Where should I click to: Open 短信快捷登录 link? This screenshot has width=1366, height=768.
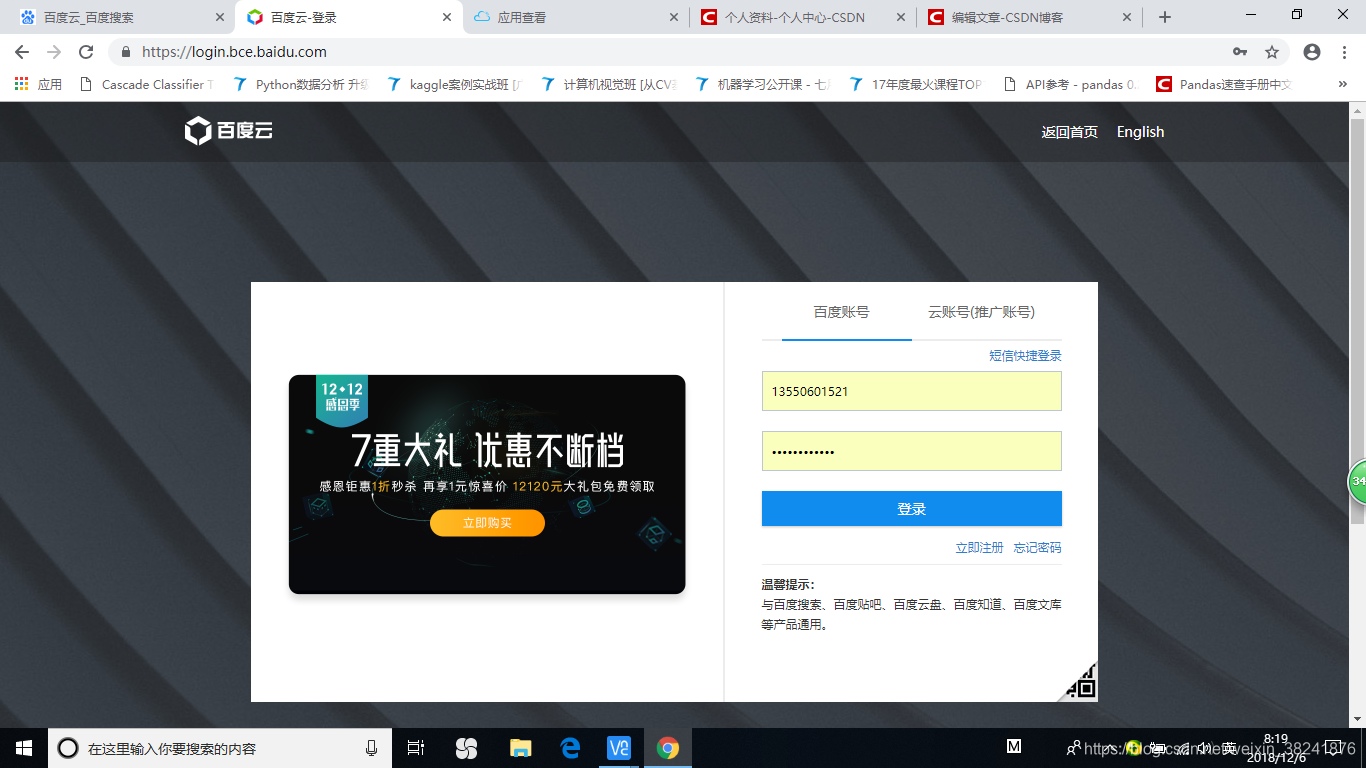click(x=1025, y=355)
